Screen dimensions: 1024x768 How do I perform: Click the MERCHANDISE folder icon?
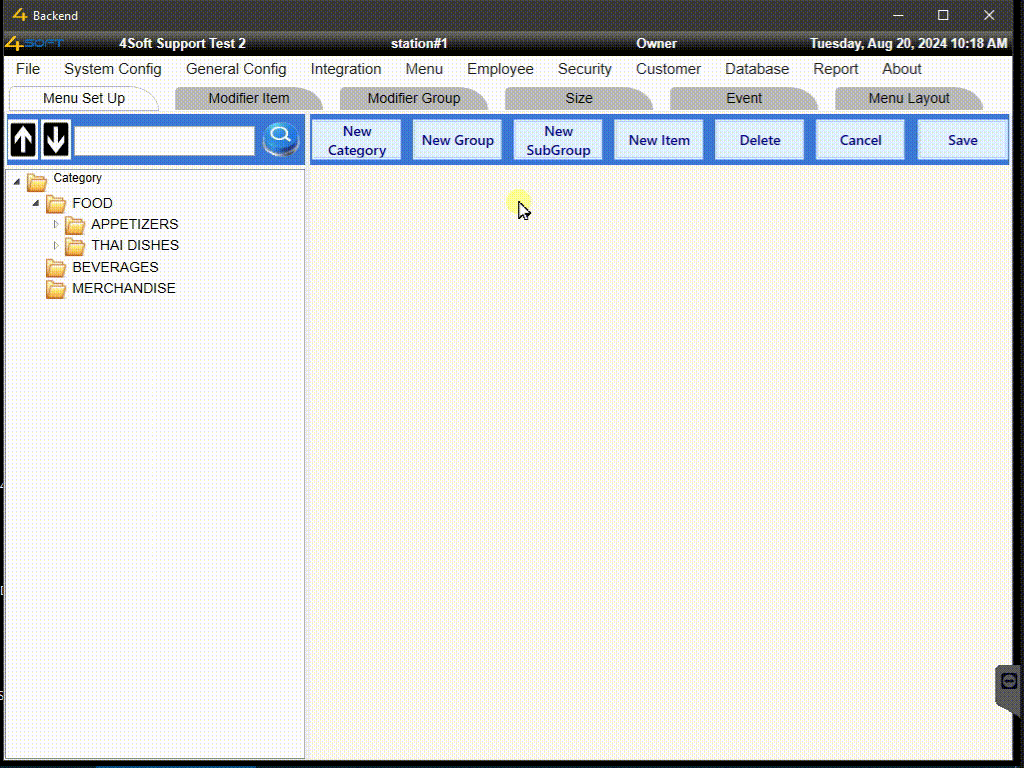tap(56, 289)
